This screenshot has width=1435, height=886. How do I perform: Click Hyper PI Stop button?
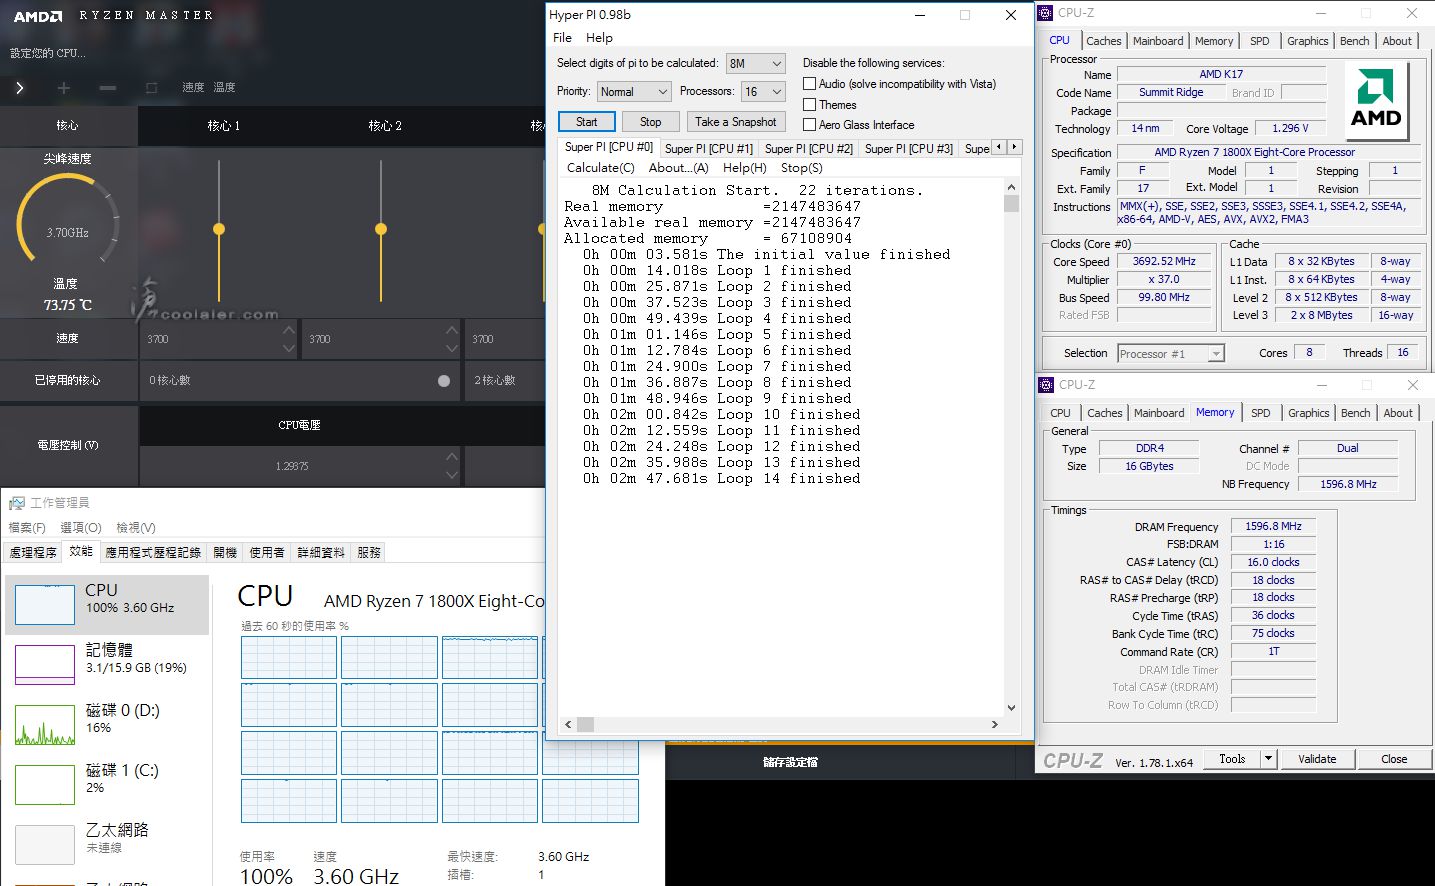tap(650, 121)
